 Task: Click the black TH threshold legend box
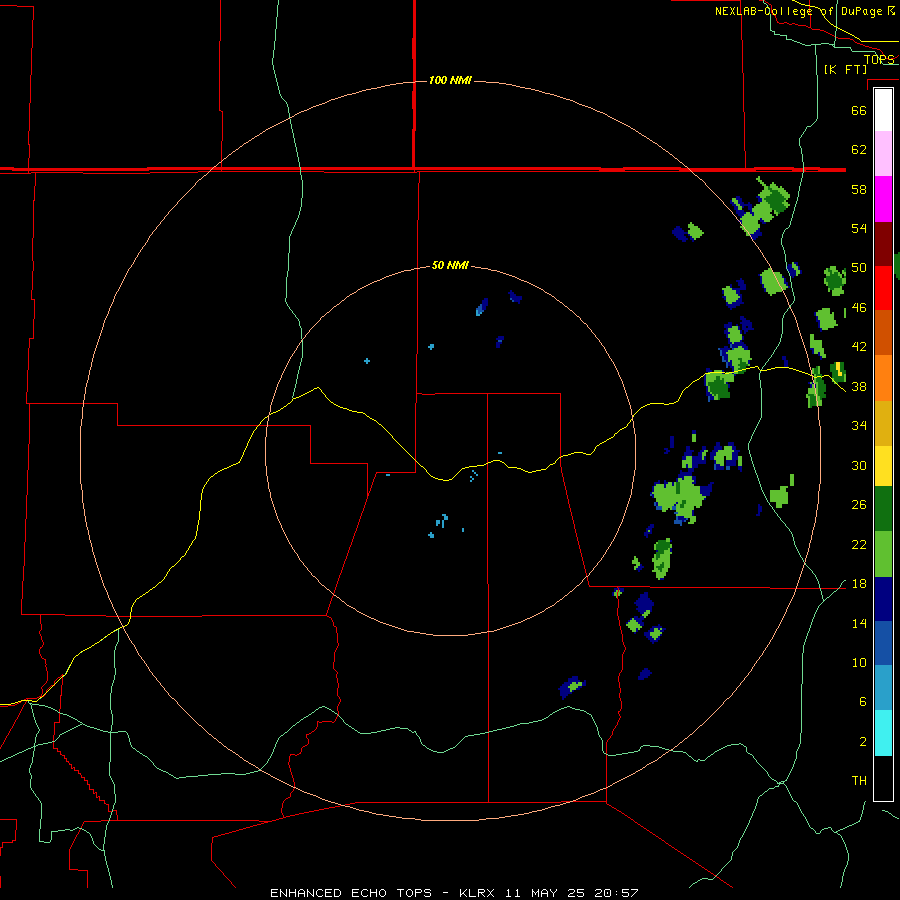pyautogui.click(x=883, y=778)
